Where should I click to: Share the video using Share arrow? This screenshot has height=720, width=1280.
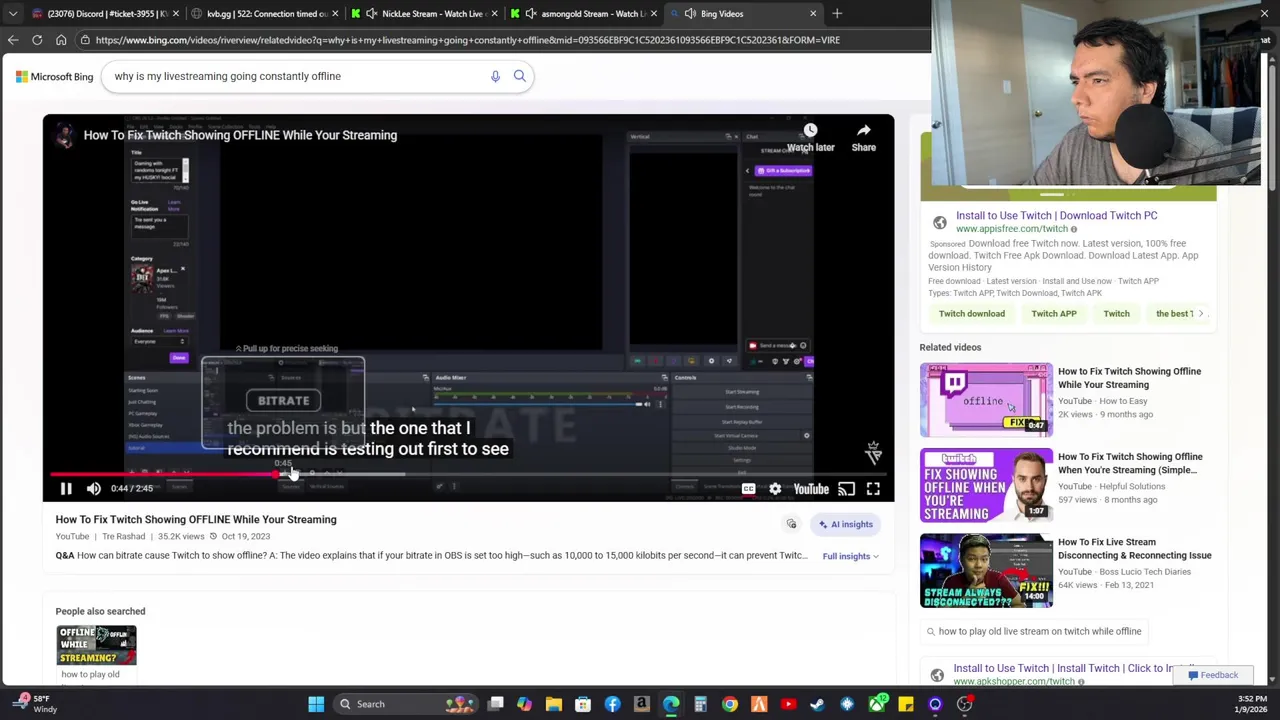tap(864, 138)
